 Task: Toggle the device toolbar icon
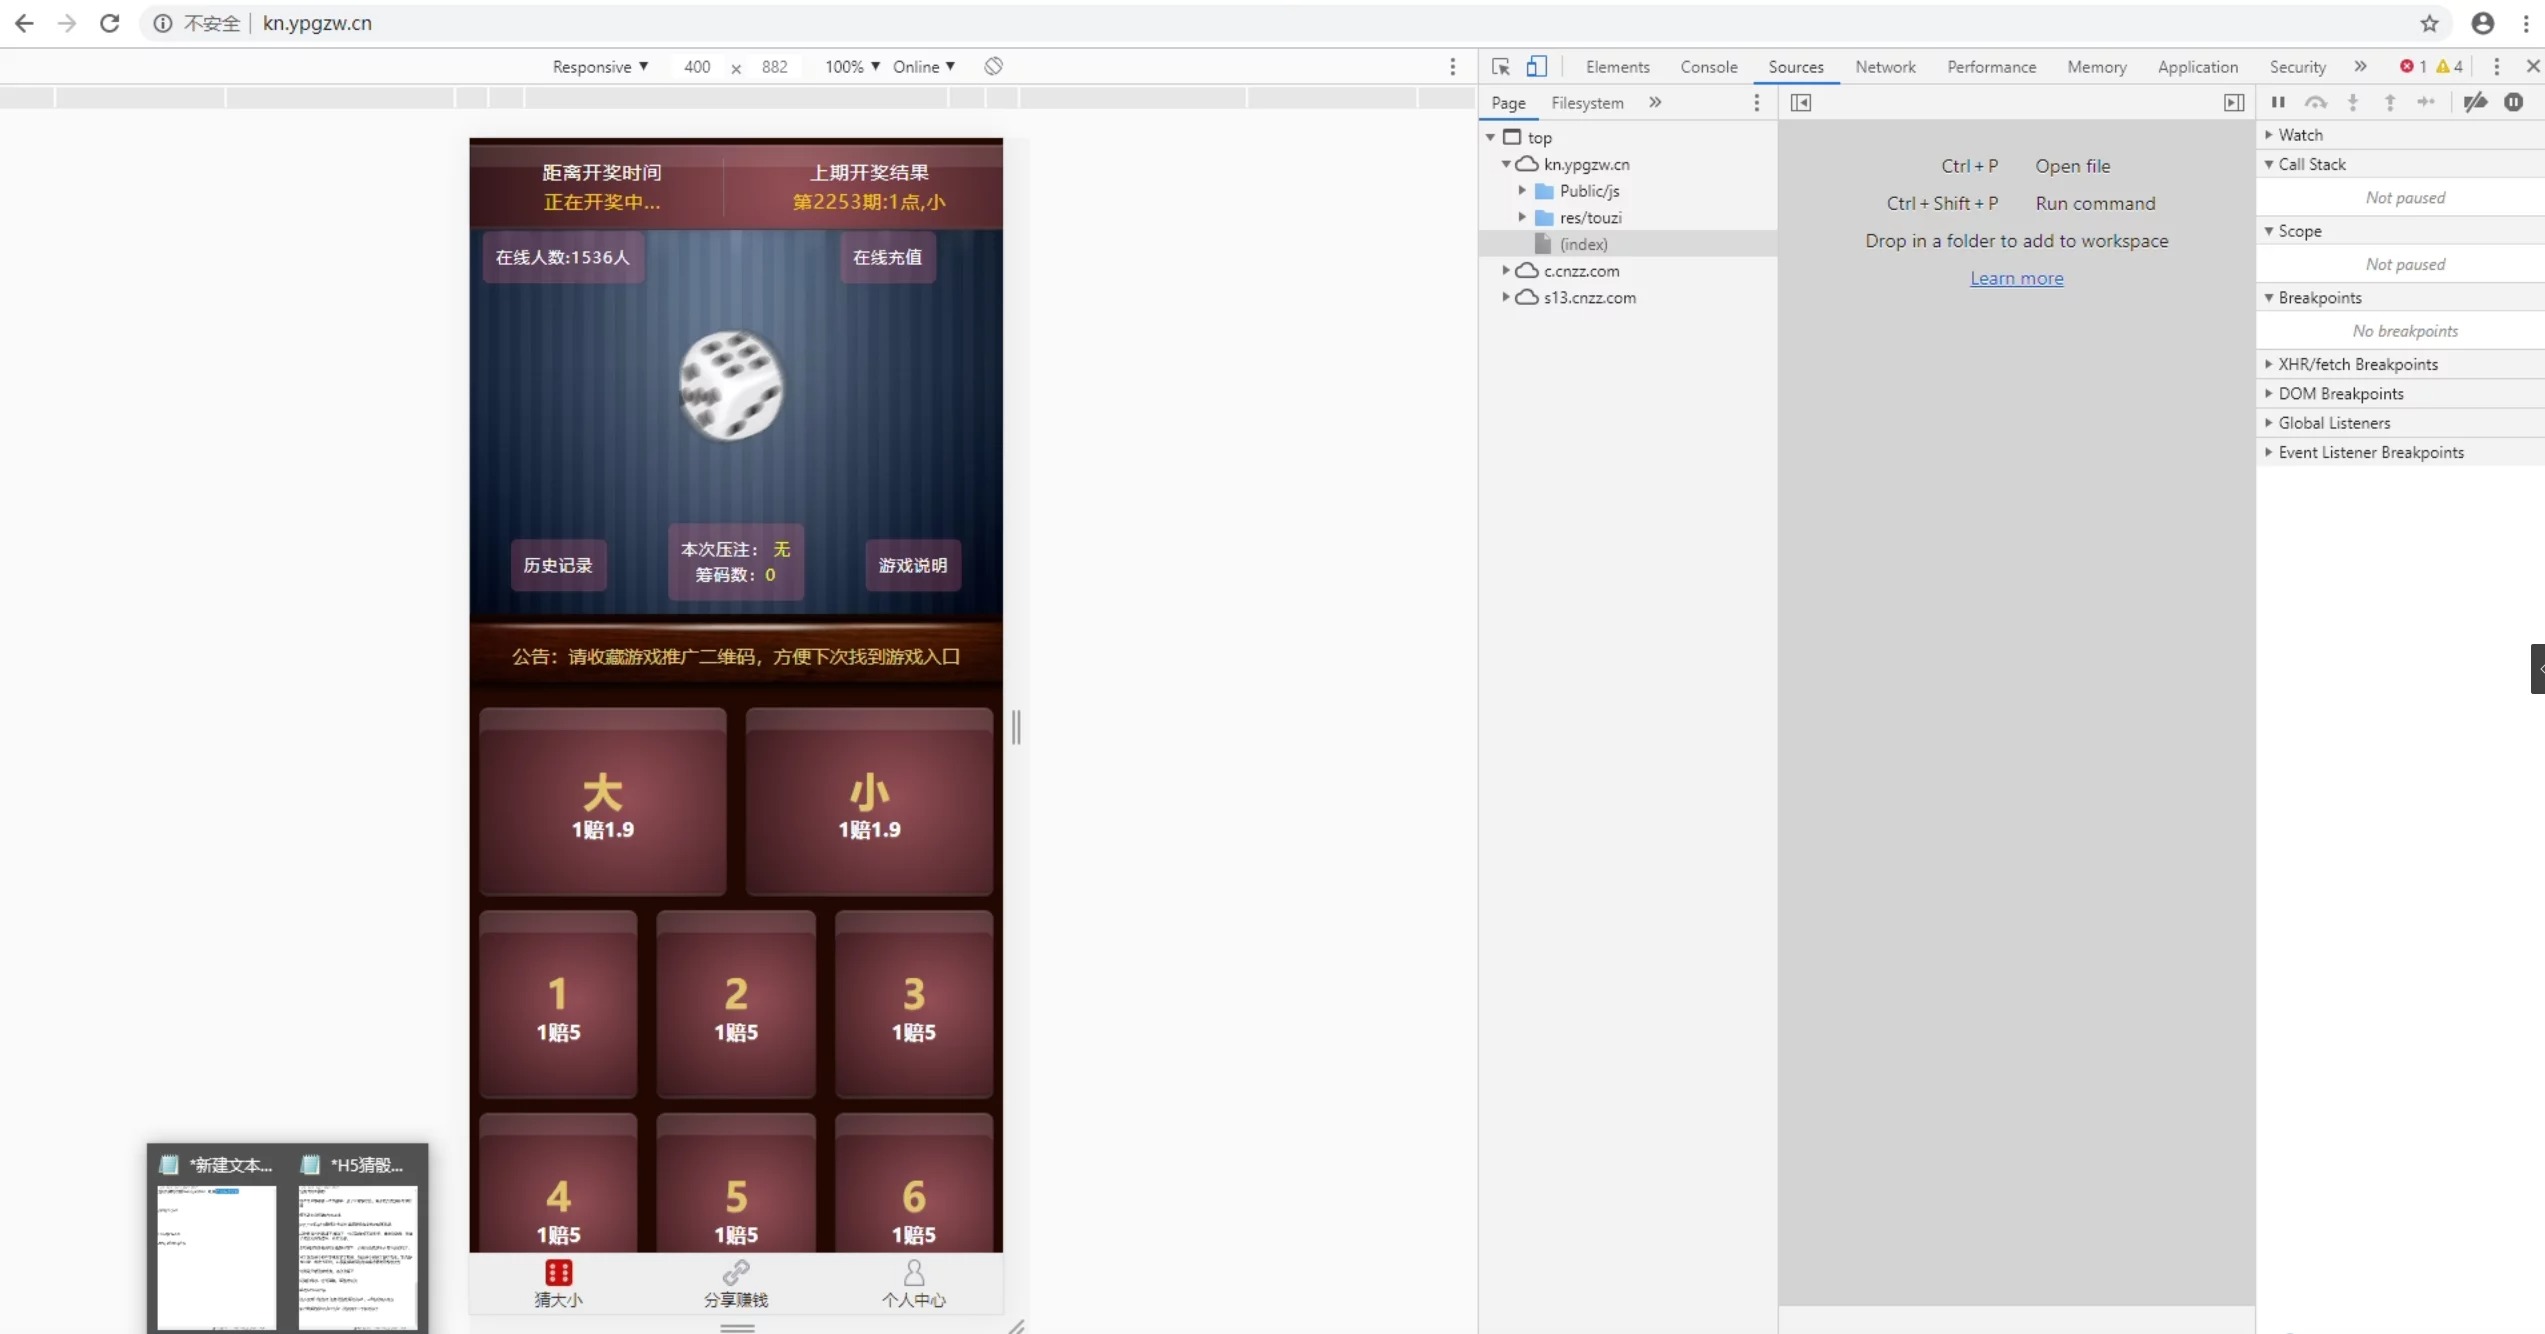click(x=1537, y=67)
